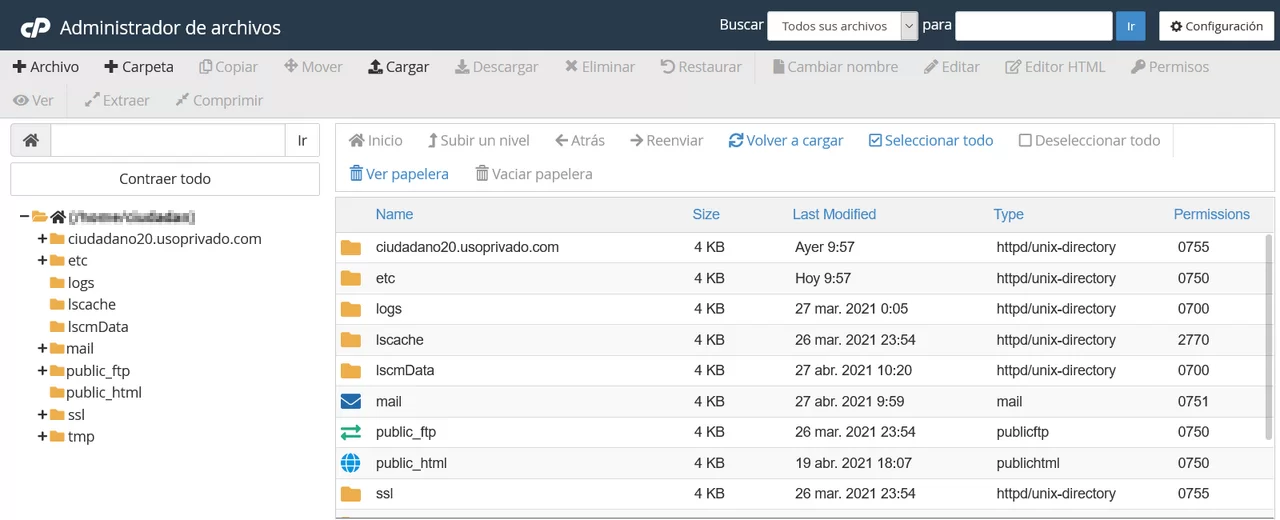Select lscache folder in tree
1280x520 pixels.
(x=92, y=305)
